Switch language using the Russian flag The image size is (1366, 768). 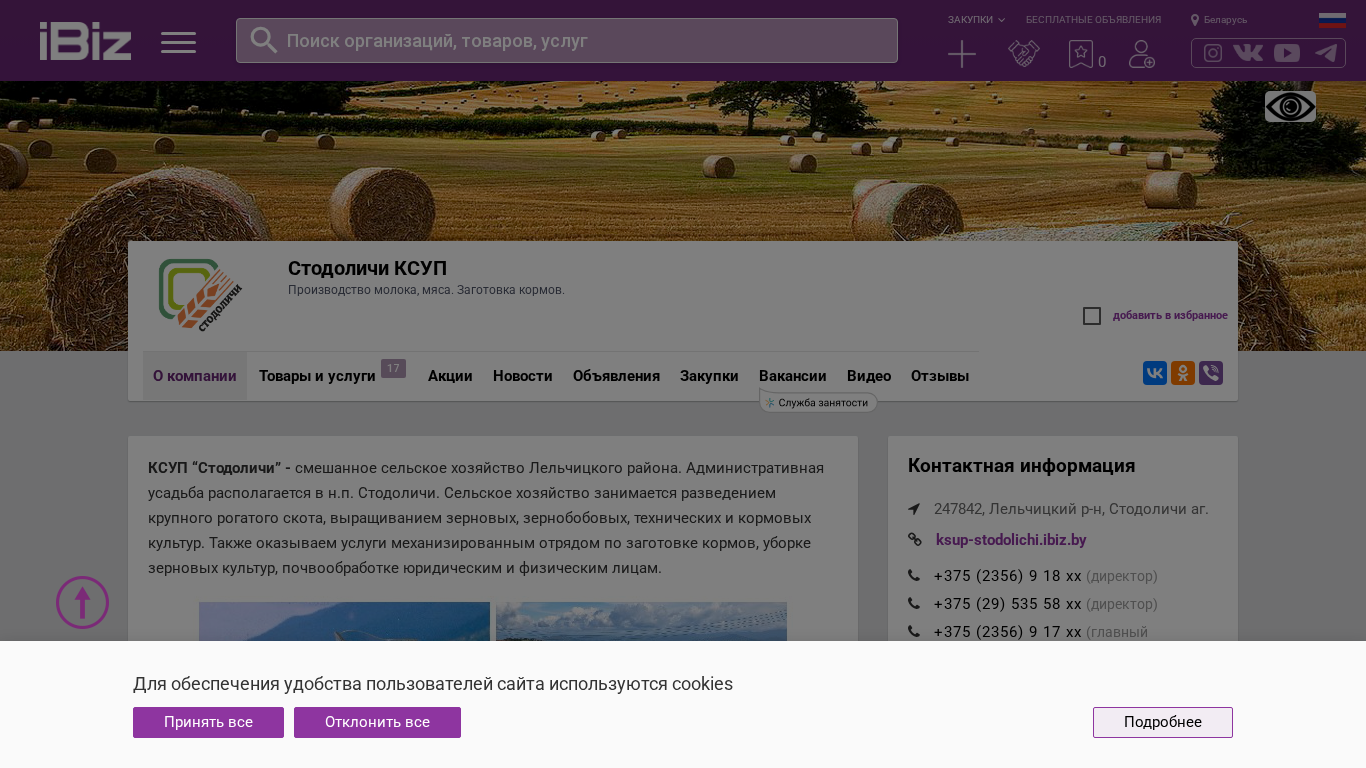[1332, 20]
